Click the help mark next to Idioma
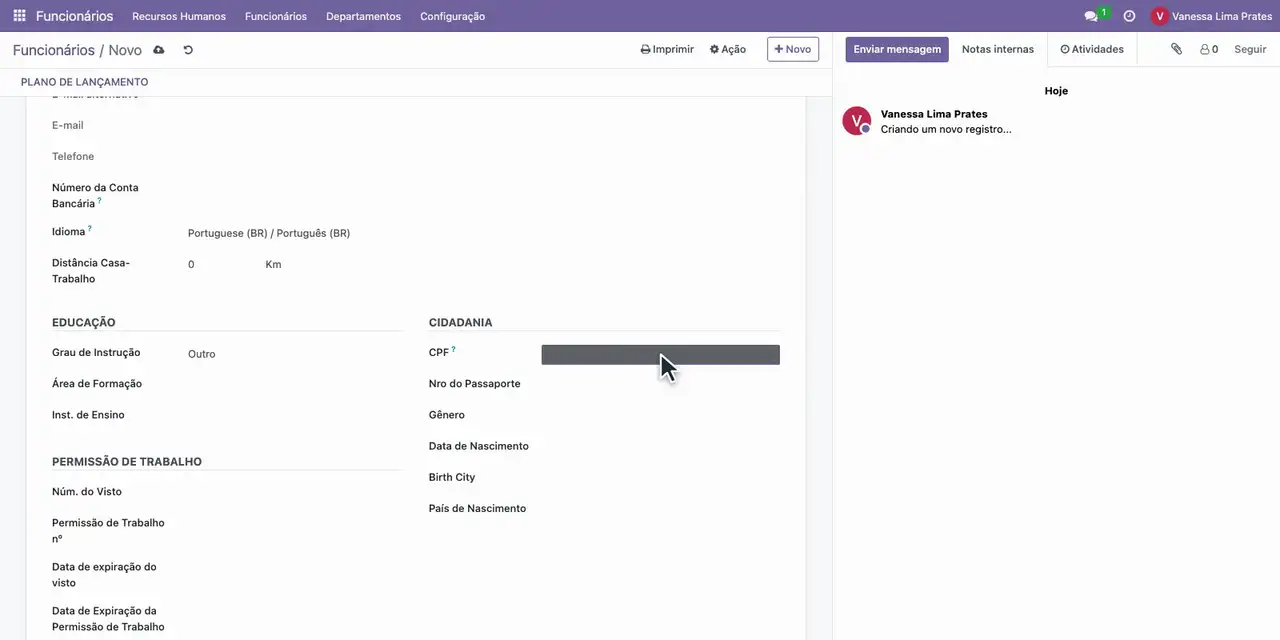The image size is (1280, 640). (x=89, y=228)
